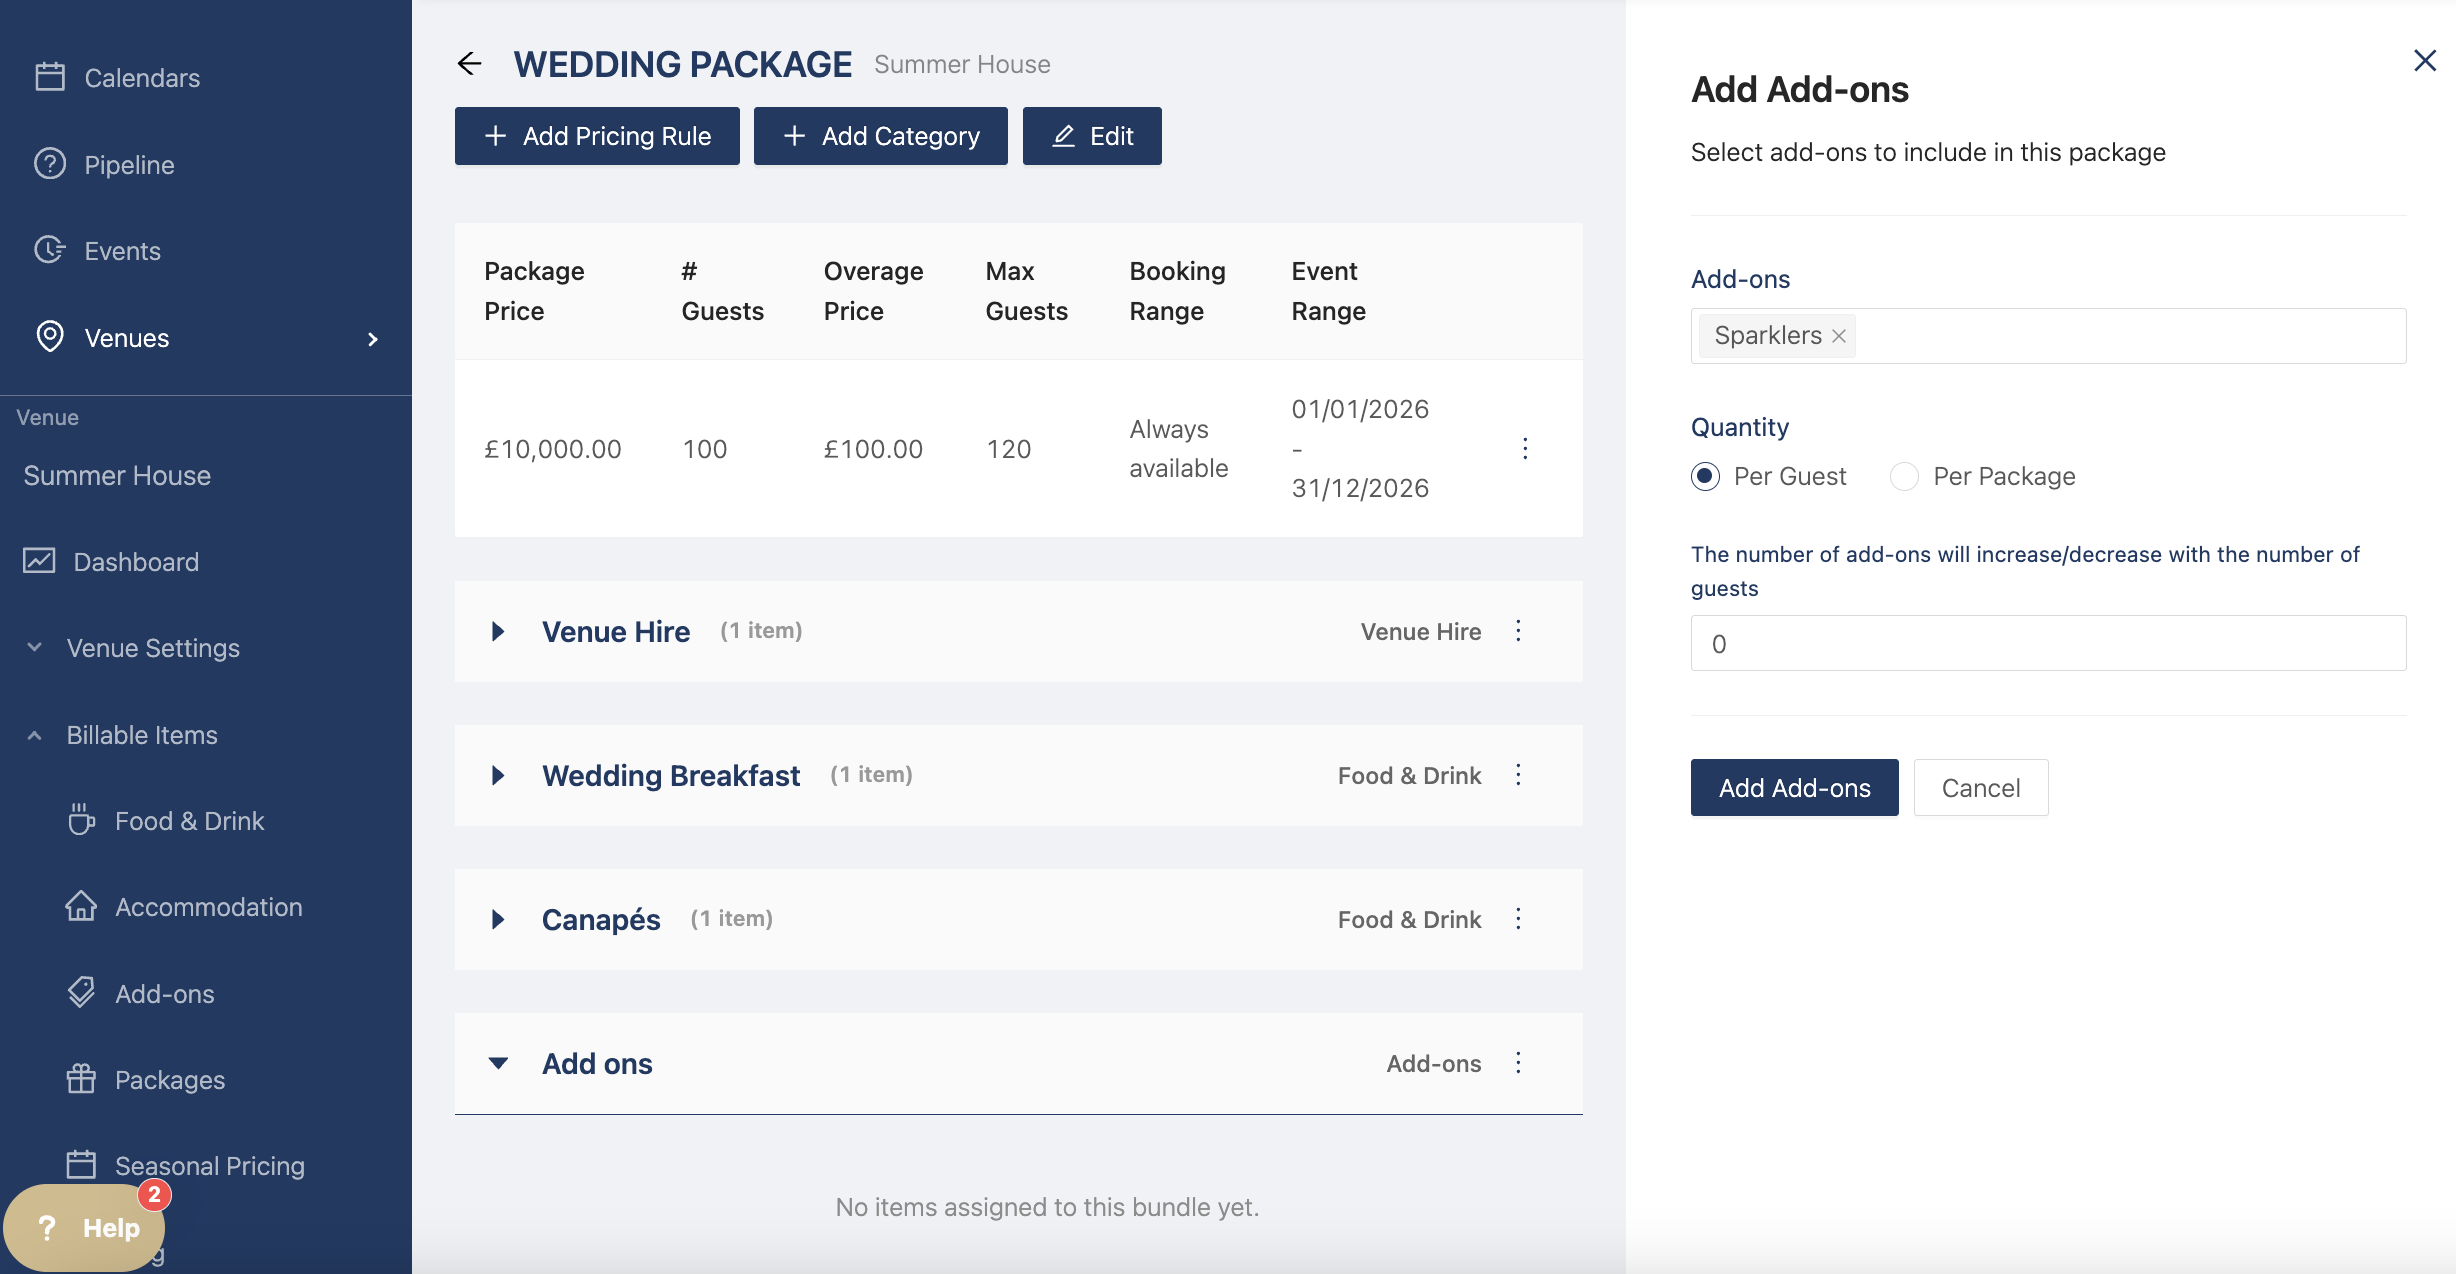Click the Add Pricing Rule button
Screen dimensions: 2456x1274
click(x=597, y=136)
